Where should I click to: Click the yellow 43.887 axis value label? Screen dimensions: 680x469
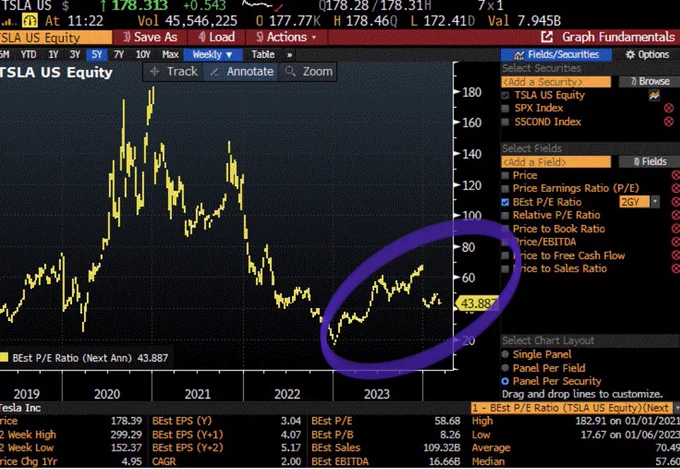(475, 303)
